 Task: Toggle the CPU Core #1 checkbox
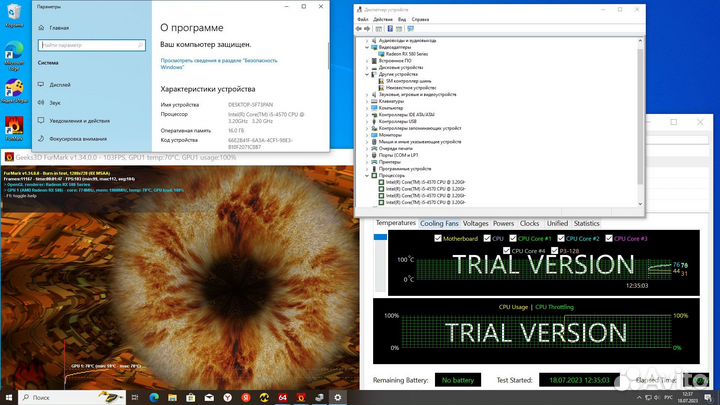pyautogui.click(x=513, y=238)
